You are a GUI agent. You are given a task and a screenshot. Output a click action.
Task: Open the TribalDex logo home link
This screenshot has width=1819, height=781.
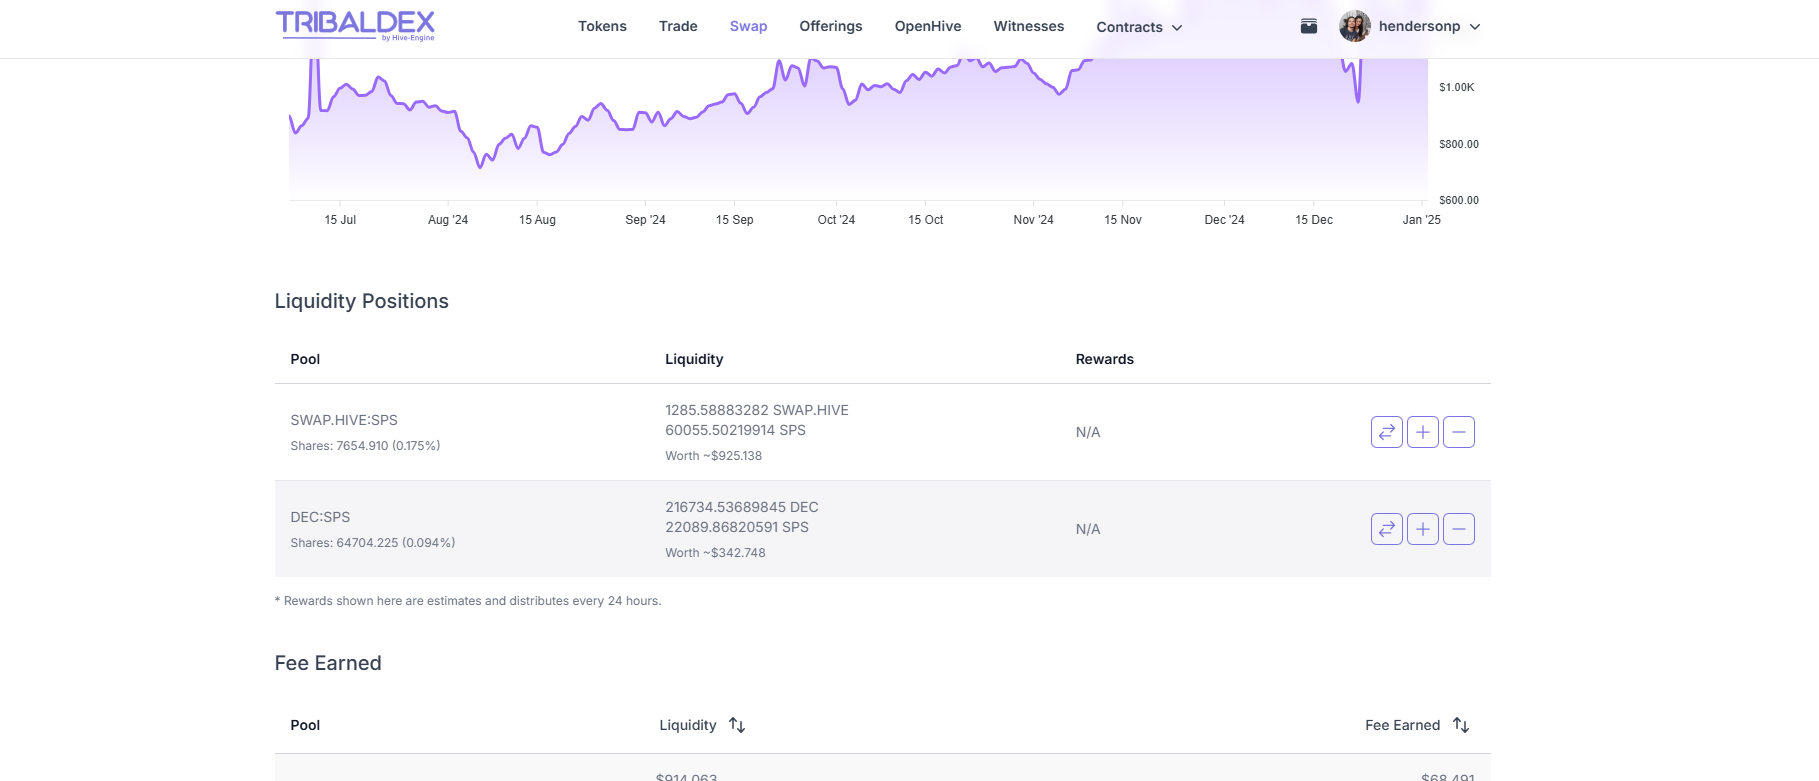(355, 26)
